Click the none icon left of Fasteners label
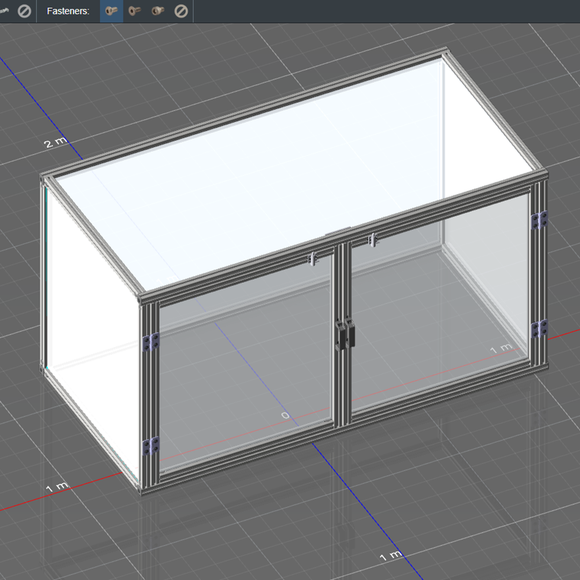Screen dimensions: 580x580 [24, 11]
